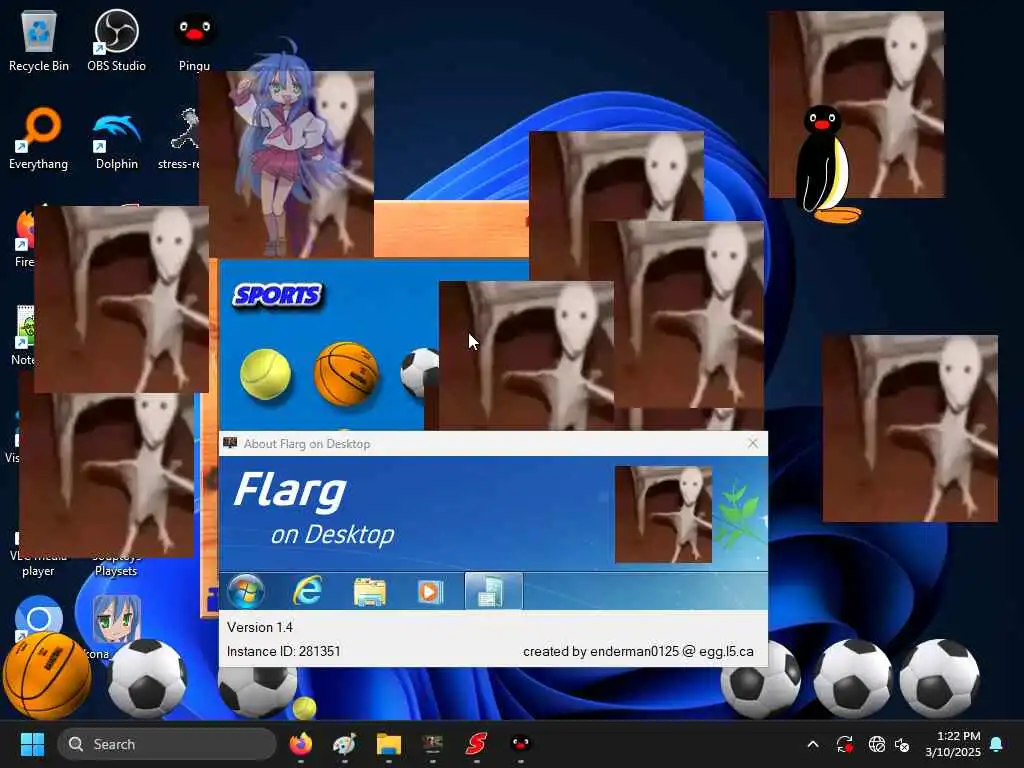Open the notification bell

(x=997, y=744)
